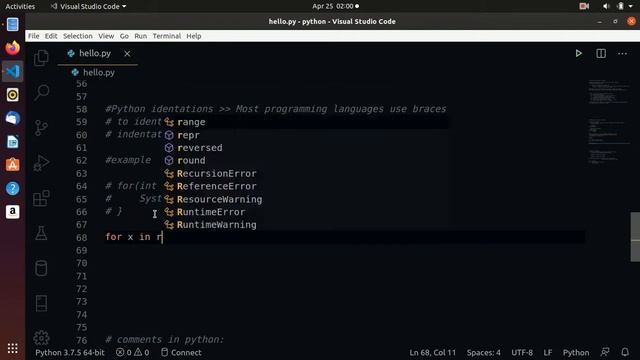
Task: Click the editor vertical scrollbar thumb
Action: [x=635, y=237]
